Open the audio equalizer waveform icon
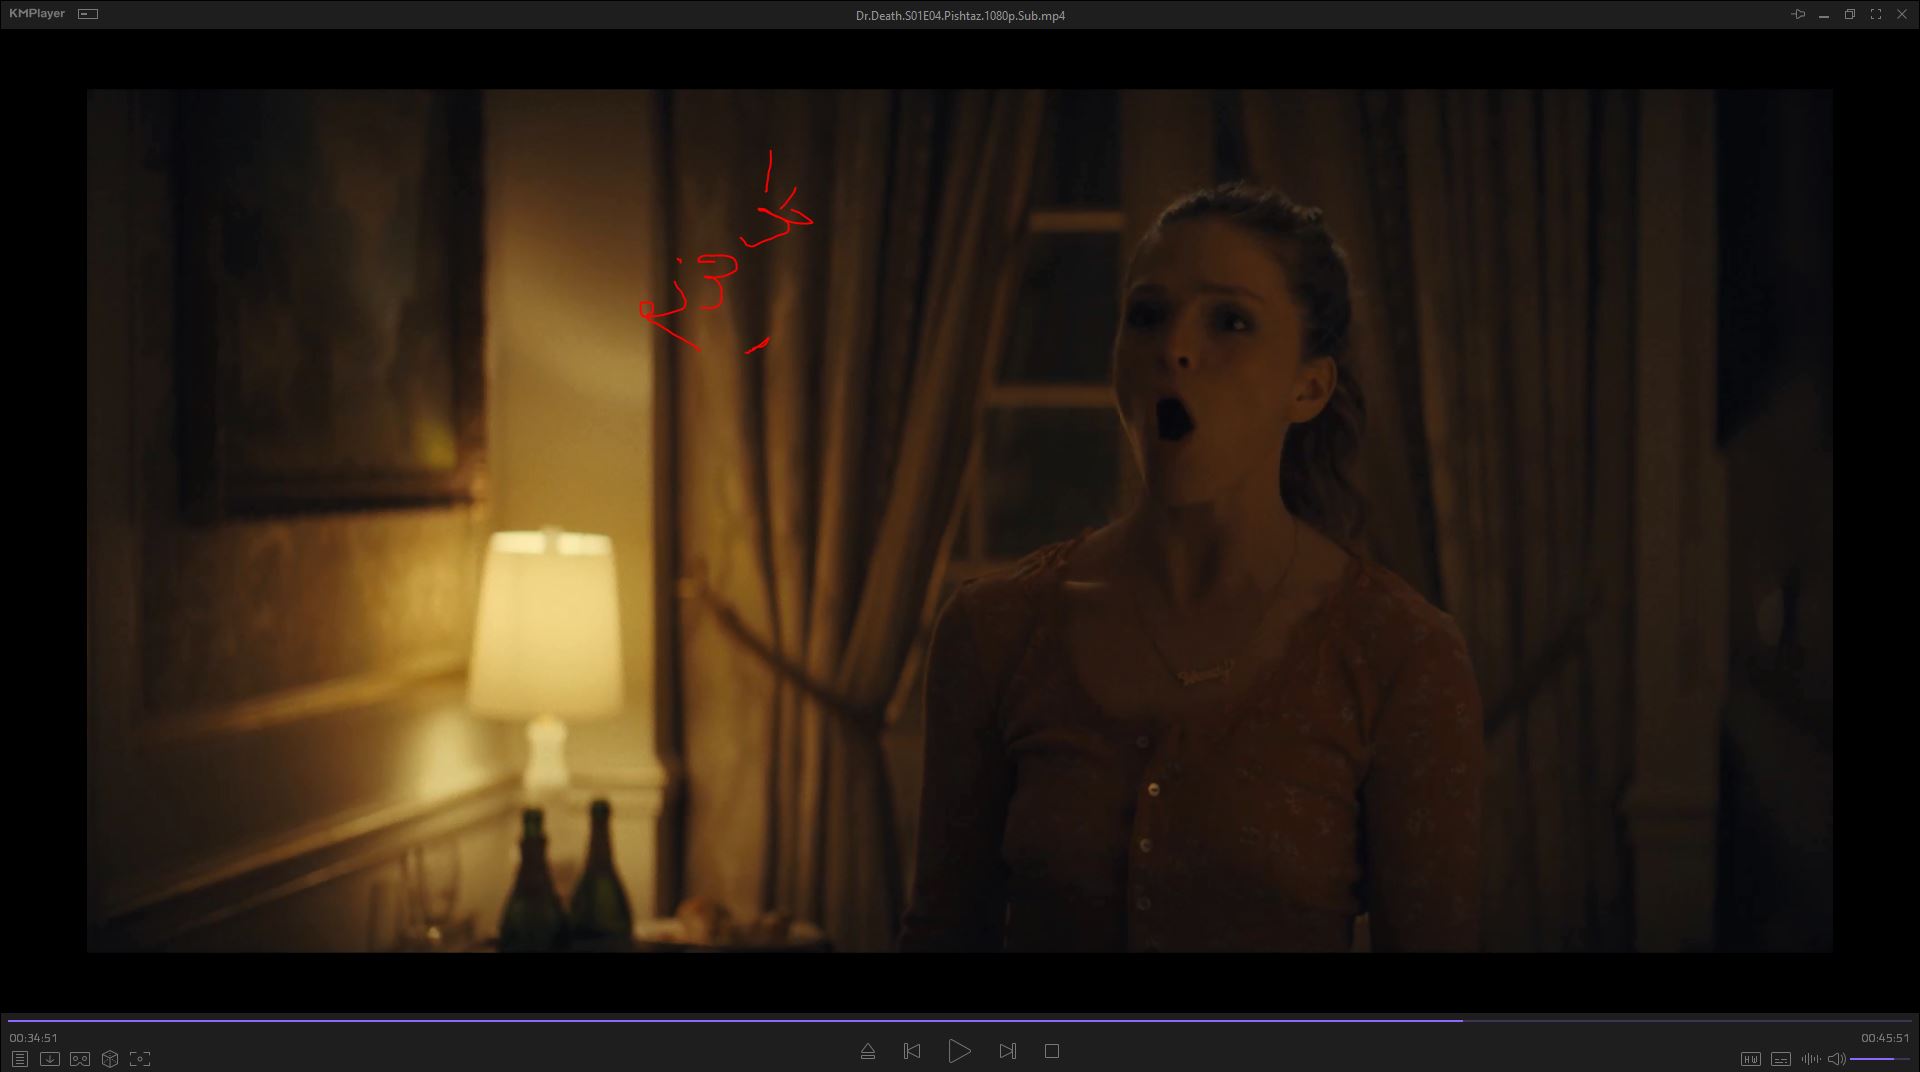1920x1072 pixels. (x=1810, y=1059)
